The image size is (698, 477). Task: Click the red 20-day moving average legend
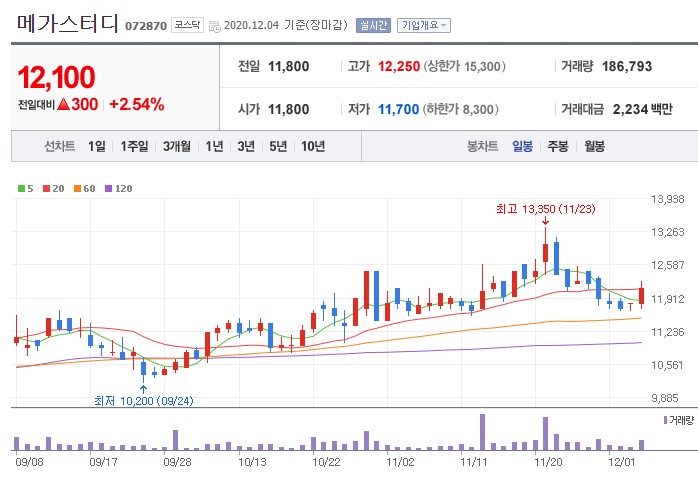(53, 189)
